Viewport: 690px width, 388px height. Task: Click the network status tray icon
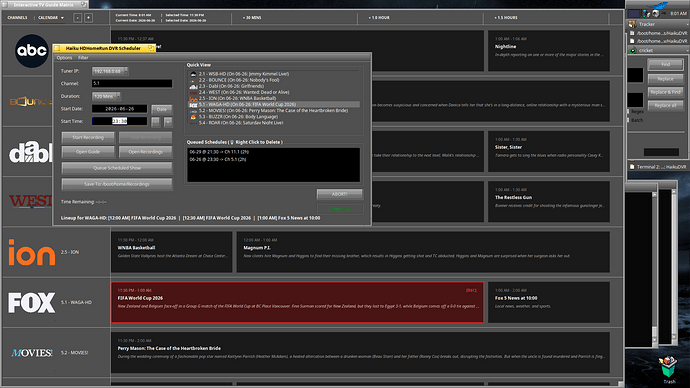646,14
